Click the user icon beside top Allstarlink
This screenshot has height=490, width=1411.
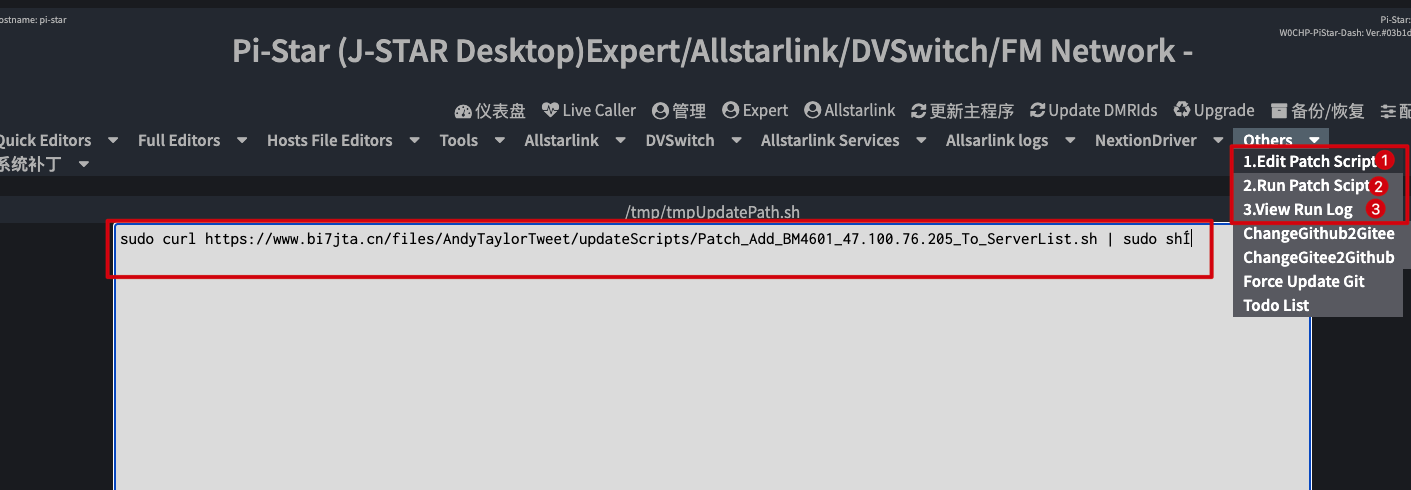coord(812,111)
